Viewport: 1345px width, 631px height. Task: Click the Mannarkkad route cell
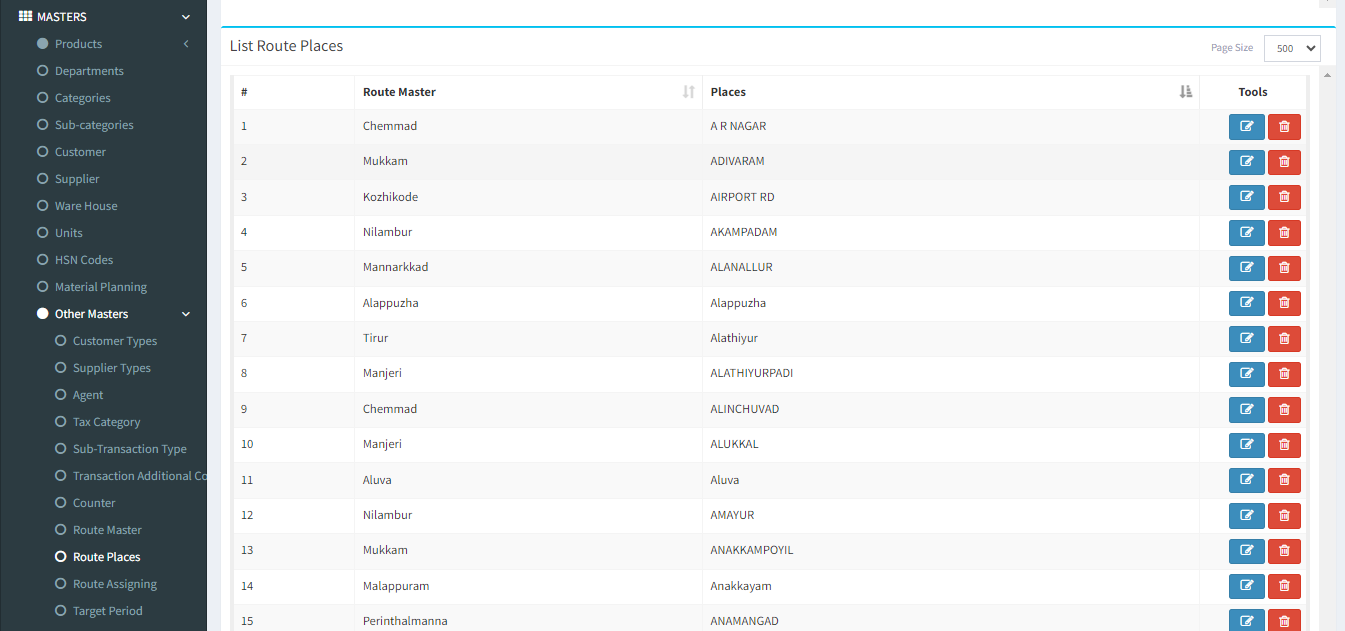point(528,268)
